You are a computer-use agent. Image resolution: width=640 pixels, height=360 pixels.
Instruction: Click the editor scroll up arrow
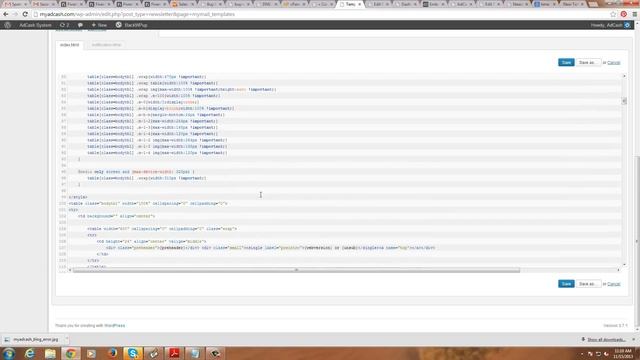(x=624, y=76)
